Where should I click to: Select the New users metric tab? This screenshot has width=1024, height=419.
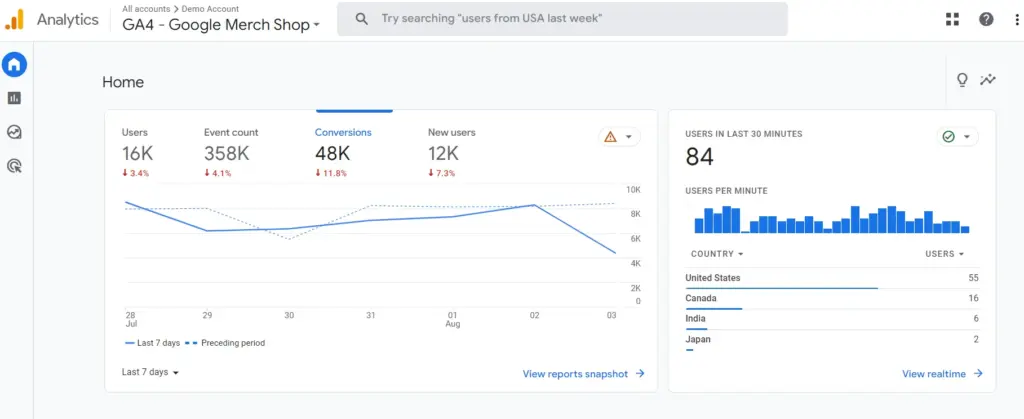452,152
